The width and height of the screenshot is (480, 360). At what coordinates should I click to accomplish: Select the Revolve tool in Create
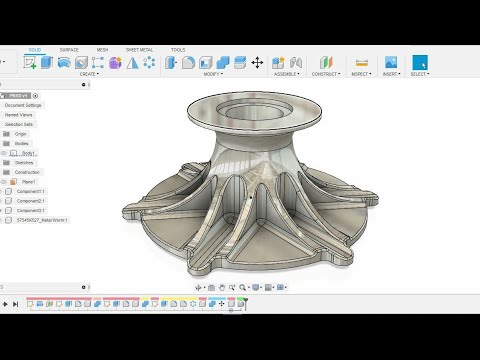coord(64,62)
